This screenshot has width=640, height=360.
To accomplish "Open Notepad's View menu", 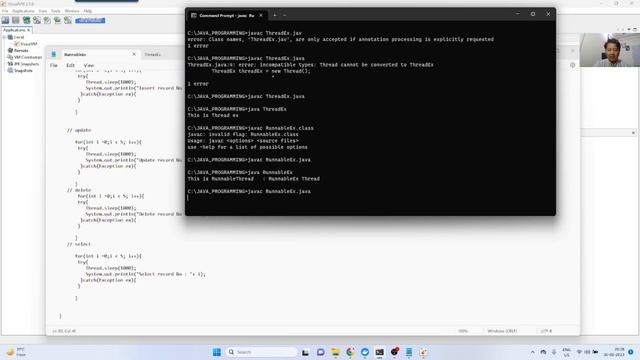I will pyautogui.click(x=89, y=65).
